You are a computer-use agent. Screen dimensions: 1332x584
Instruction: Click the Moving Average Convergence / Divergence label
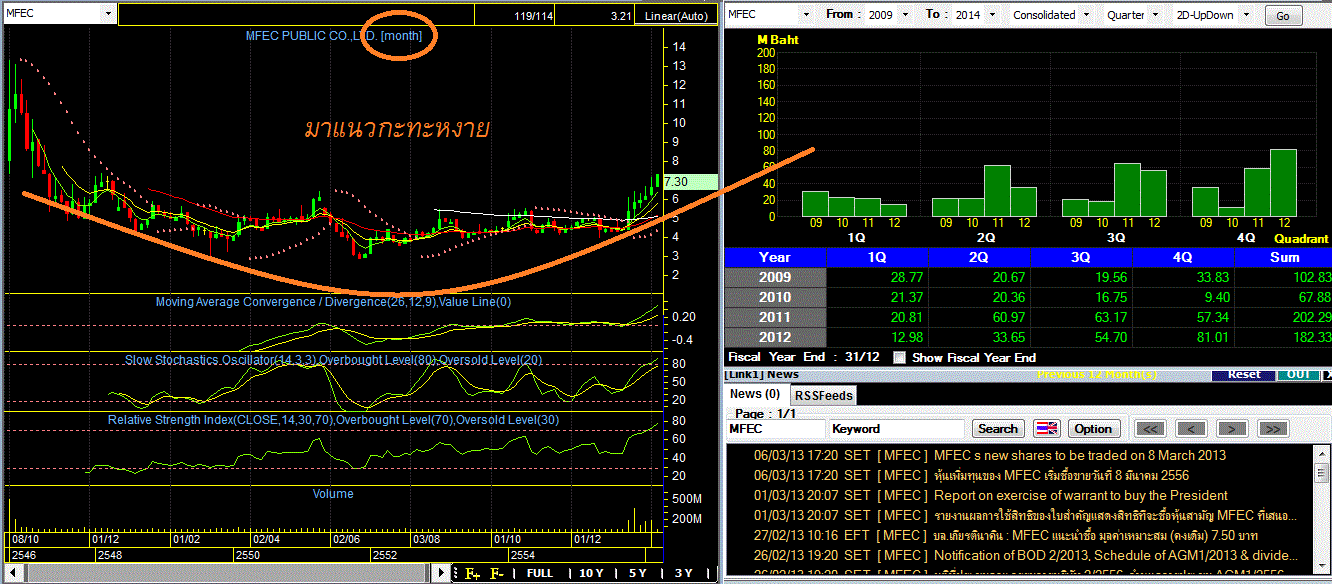tap(333, 302)
